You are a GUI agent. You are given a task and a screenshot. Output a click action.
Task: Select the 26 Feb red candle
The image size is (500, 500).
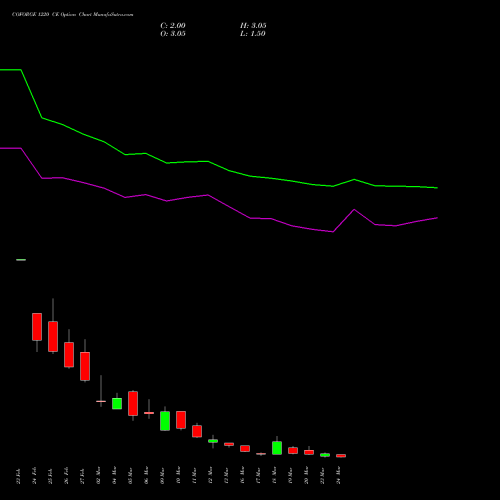tap(69, 355)
